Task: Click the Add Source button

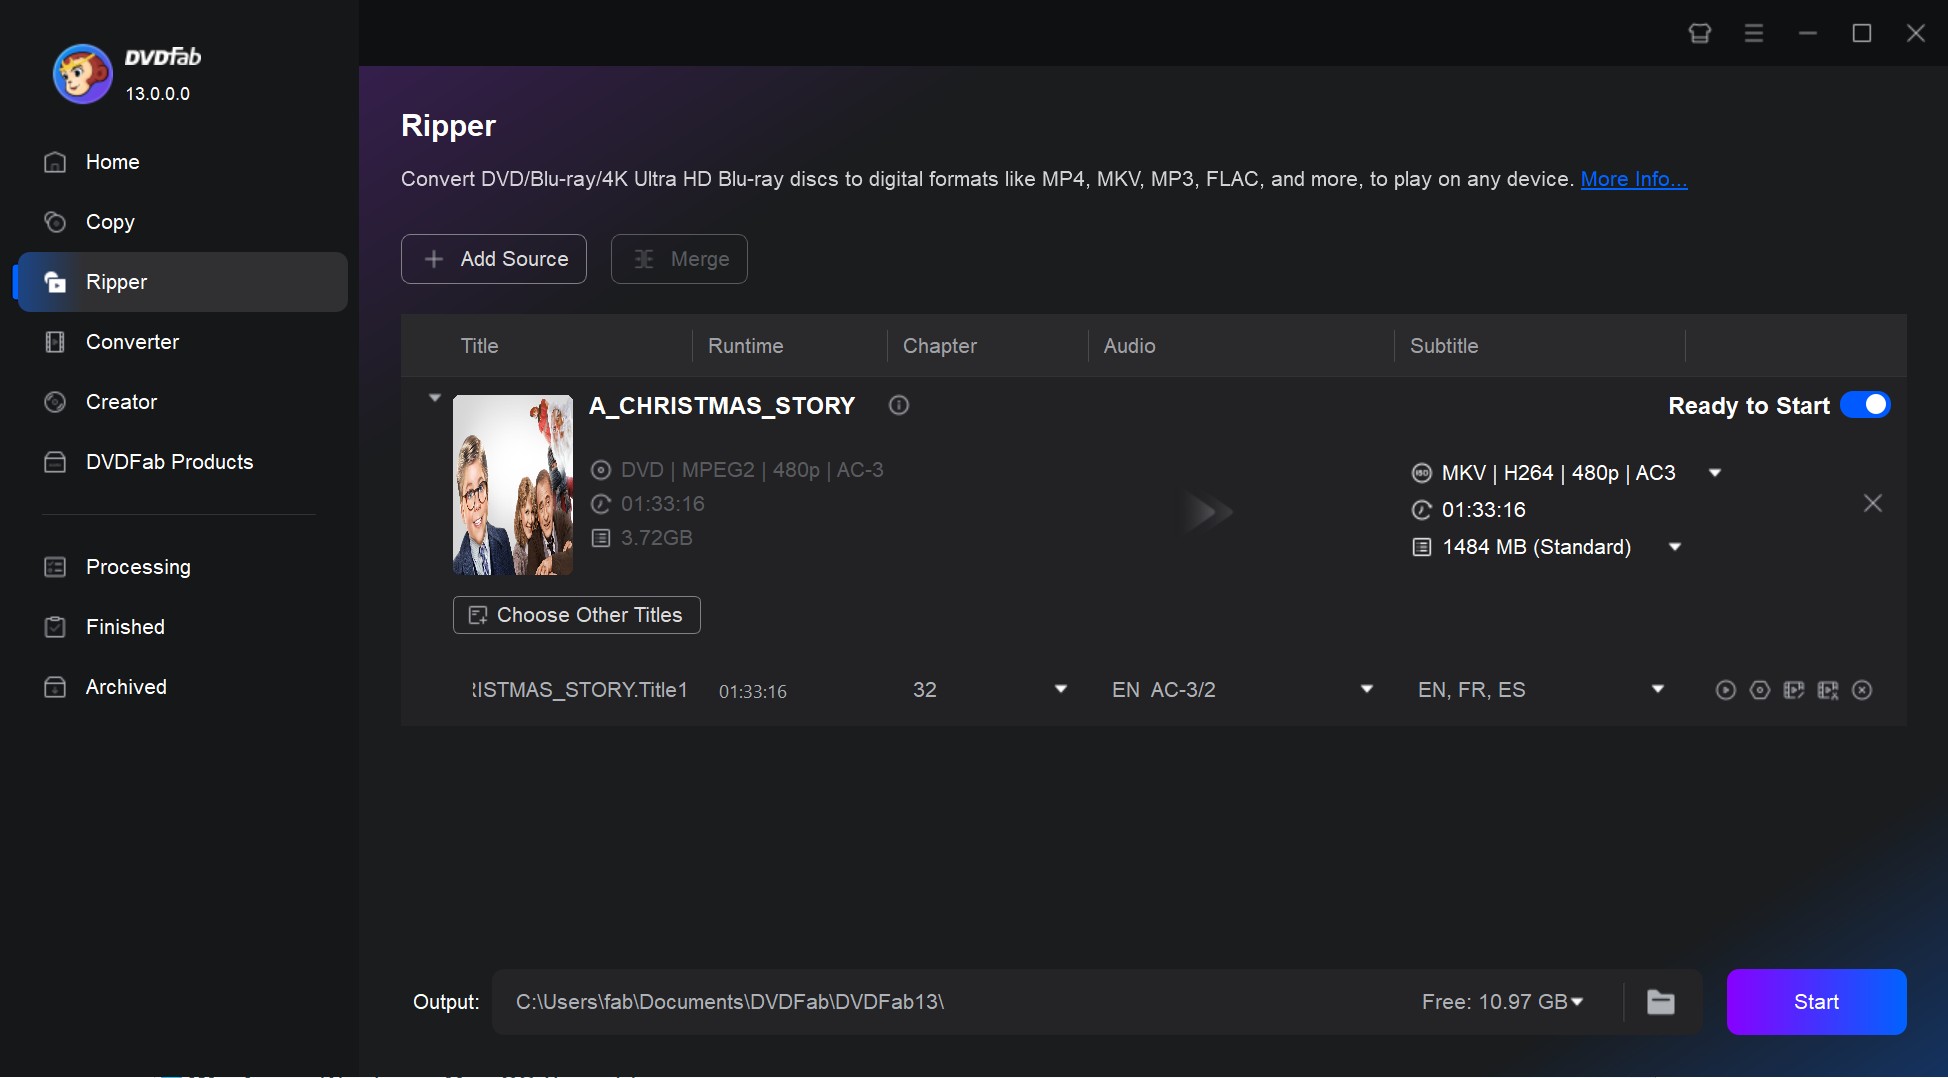Action: click(493, 259)
